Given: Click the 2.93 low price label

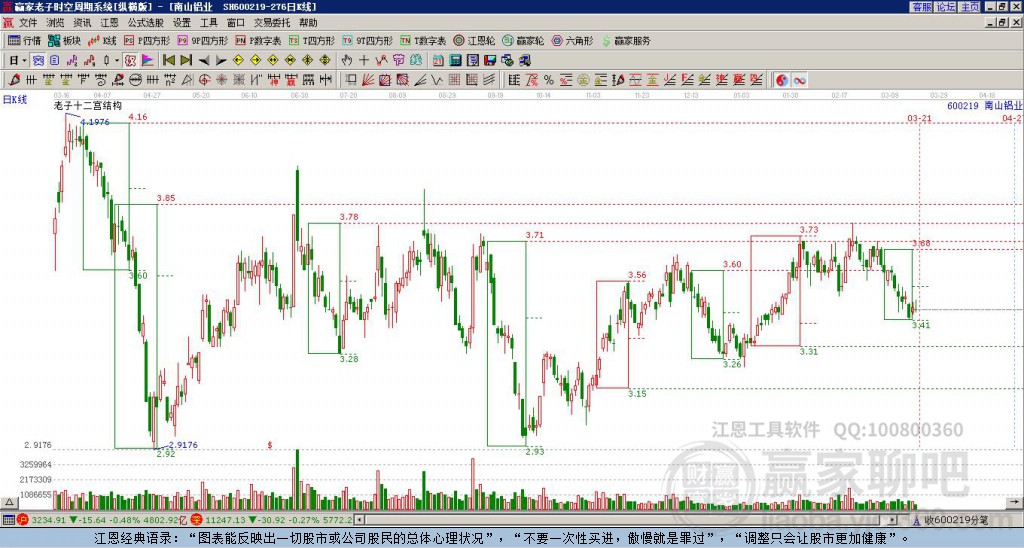Looking at the screenshot, I should click(535, 451).
